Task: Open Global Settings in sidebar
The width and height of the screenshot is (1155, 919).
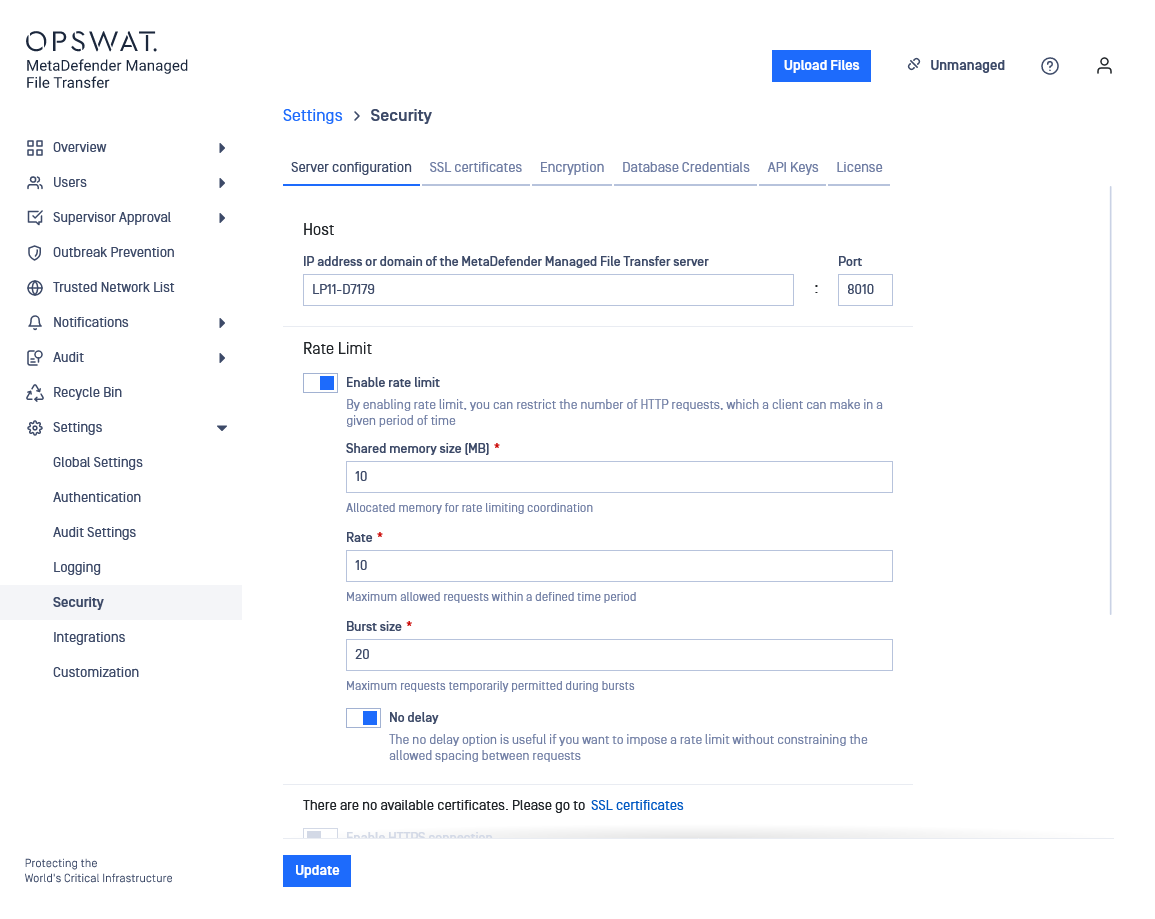Action: click(98, 462)
